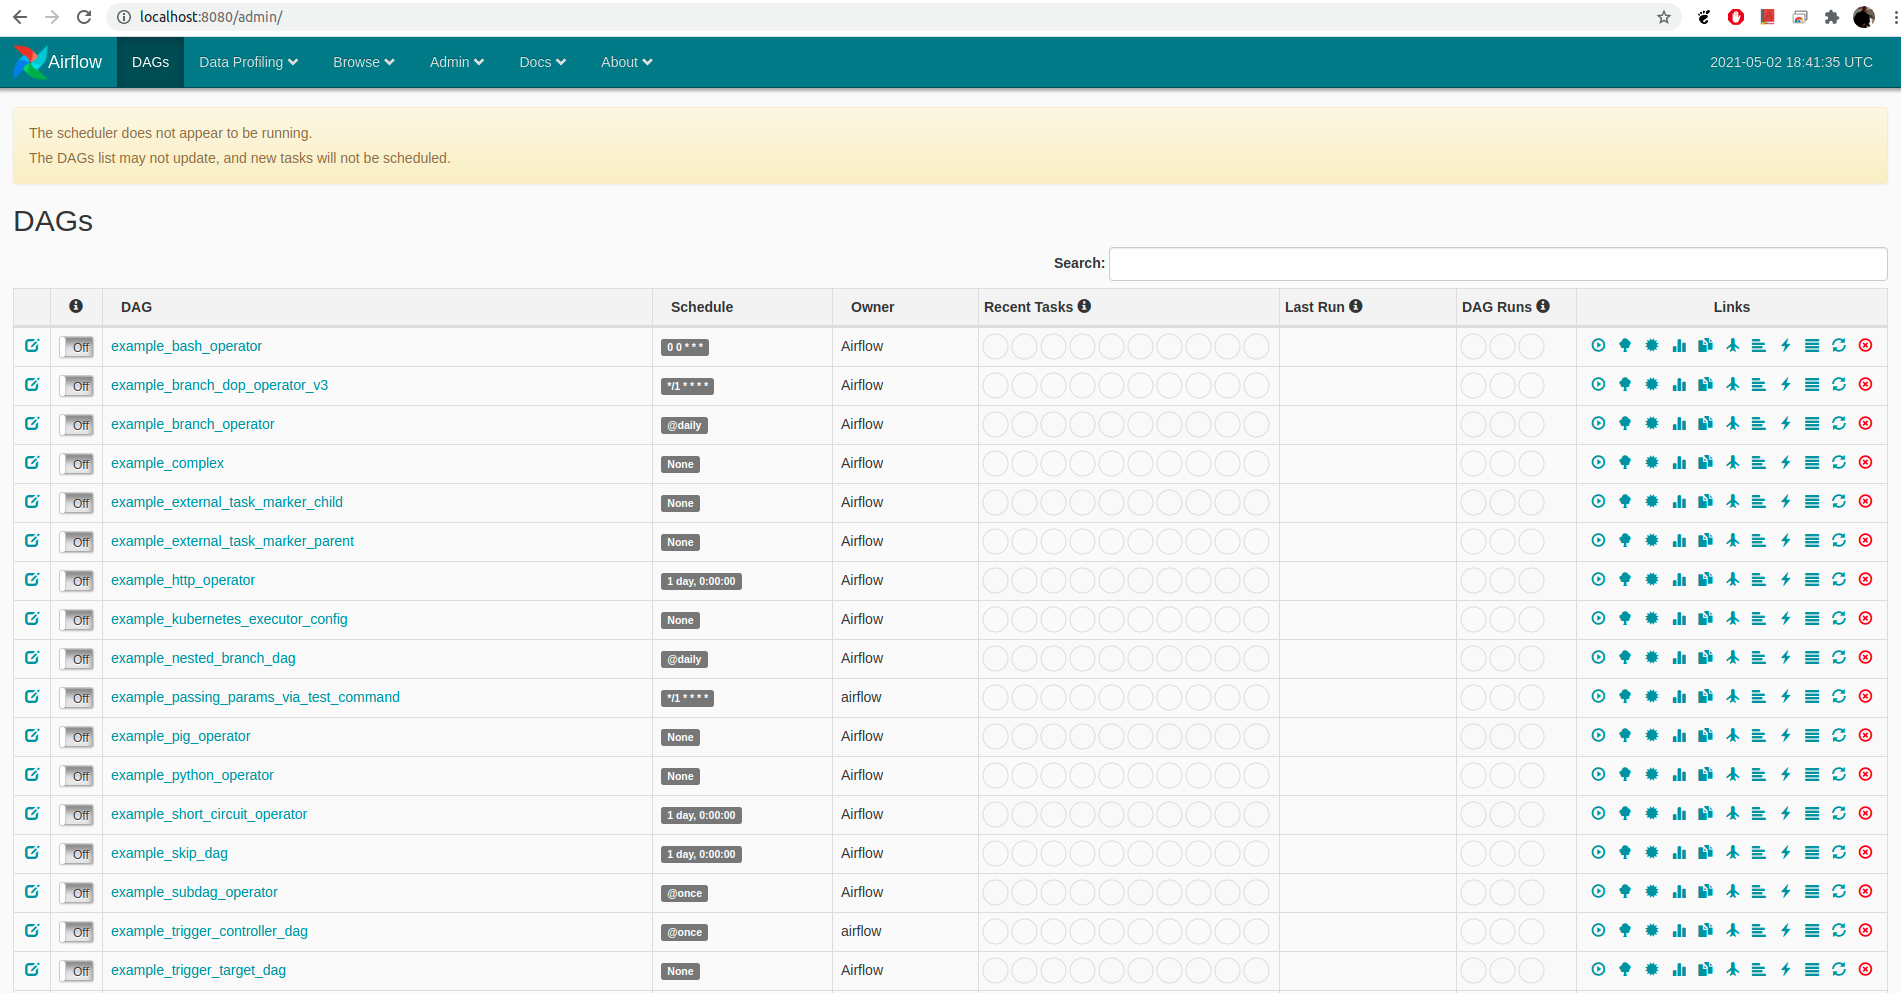Edit the example_subdag_operator DAG record icon
Viewport: 1901px width, 993px height.
coord(32,892)
